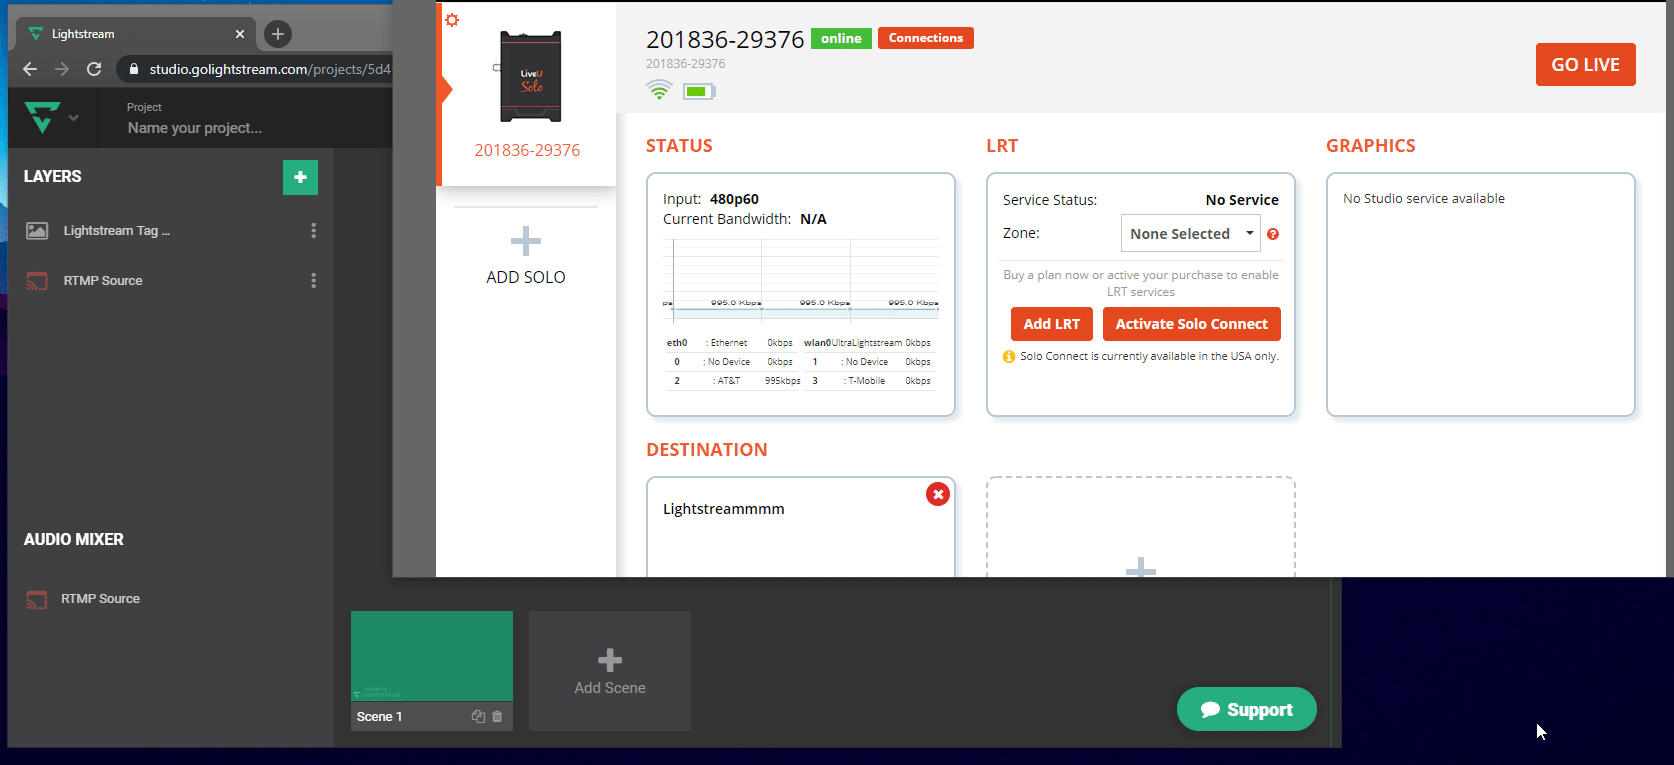Expand the Lightstream logo dropdown chevron
The image size is (1674, 765).
coord(73,118)
